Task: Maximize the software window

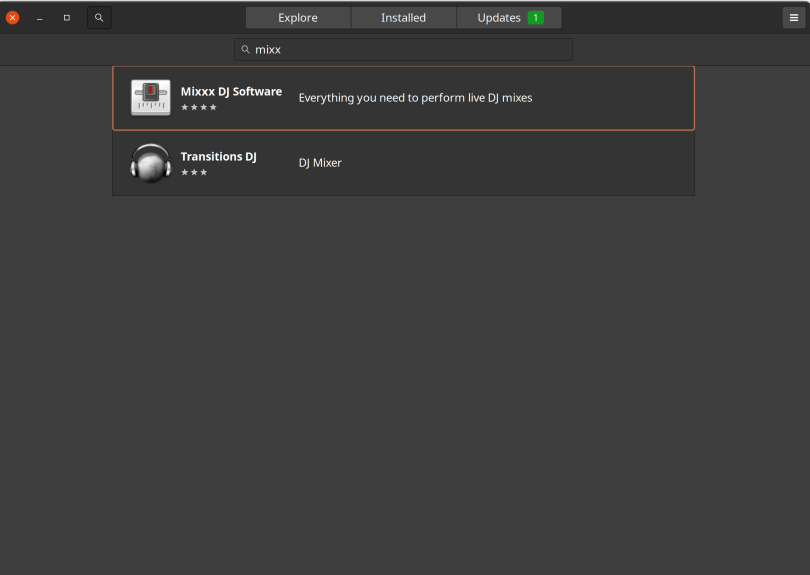Action: (67, 18)
